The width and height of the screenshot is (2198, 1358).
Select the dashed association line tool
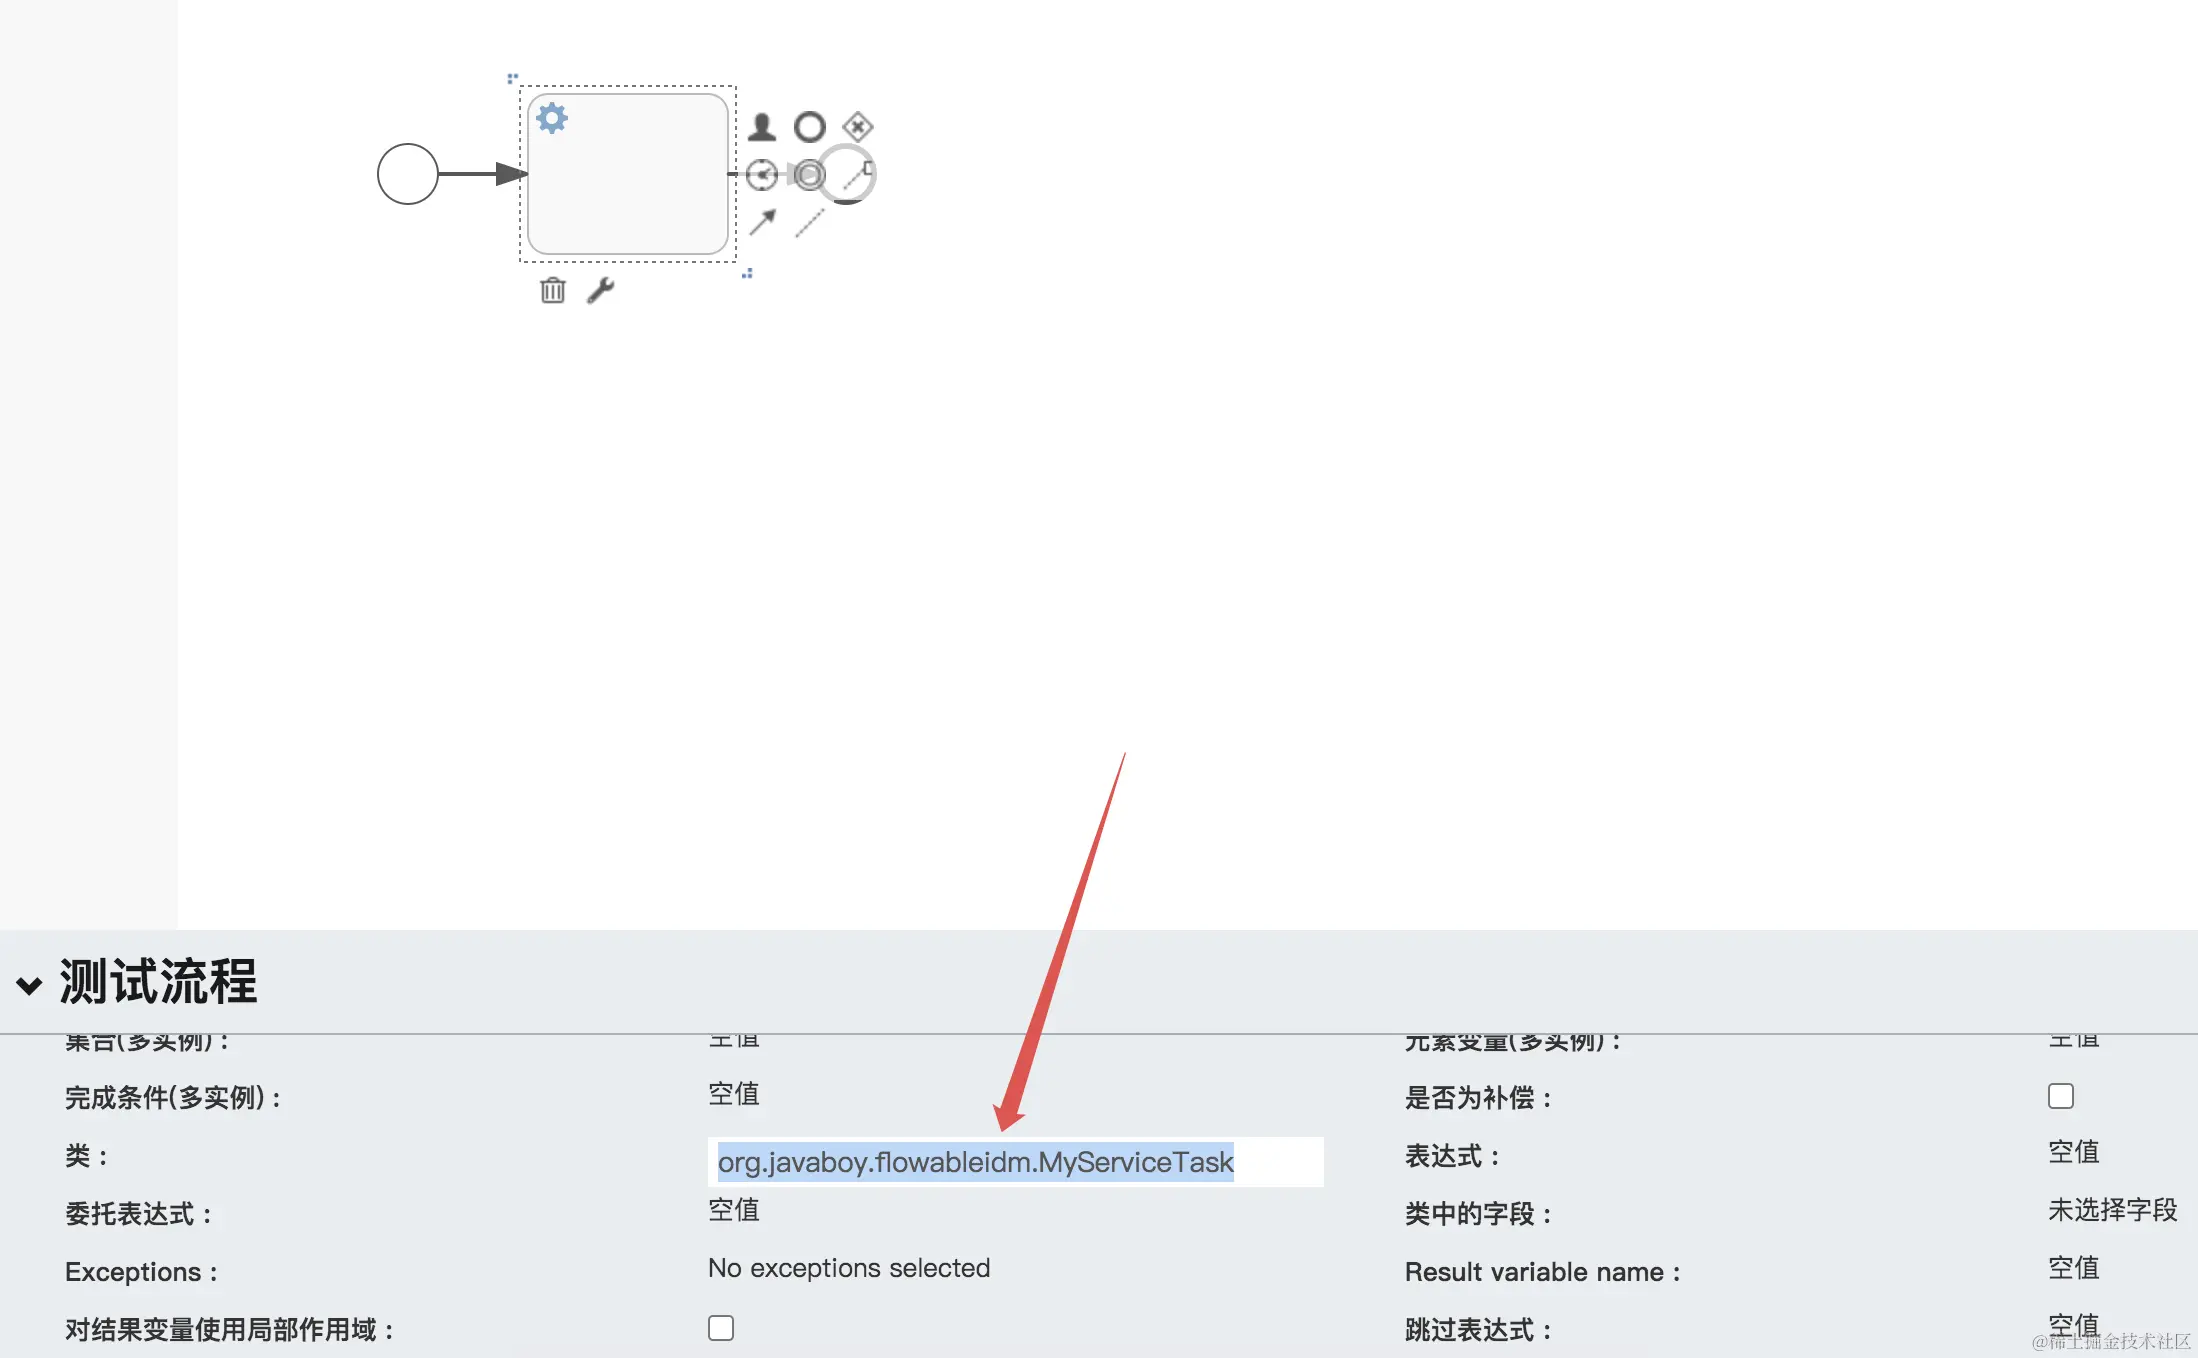point(809,222)
